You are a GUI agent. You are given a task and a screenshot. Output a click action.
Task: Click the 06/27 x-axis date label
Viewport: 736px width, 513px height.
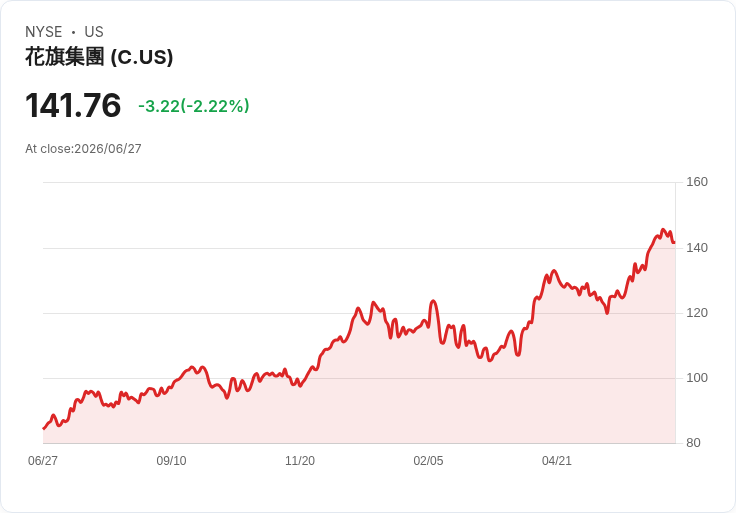point(43,461)
